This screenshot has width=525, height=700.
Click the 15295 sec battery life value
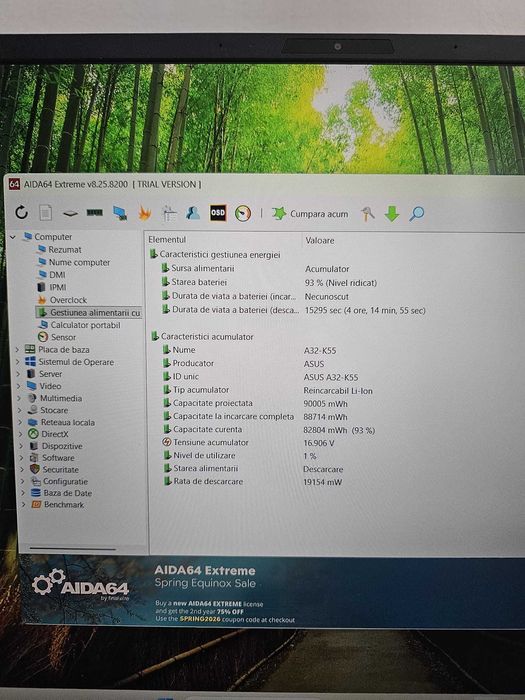(365, 310)
